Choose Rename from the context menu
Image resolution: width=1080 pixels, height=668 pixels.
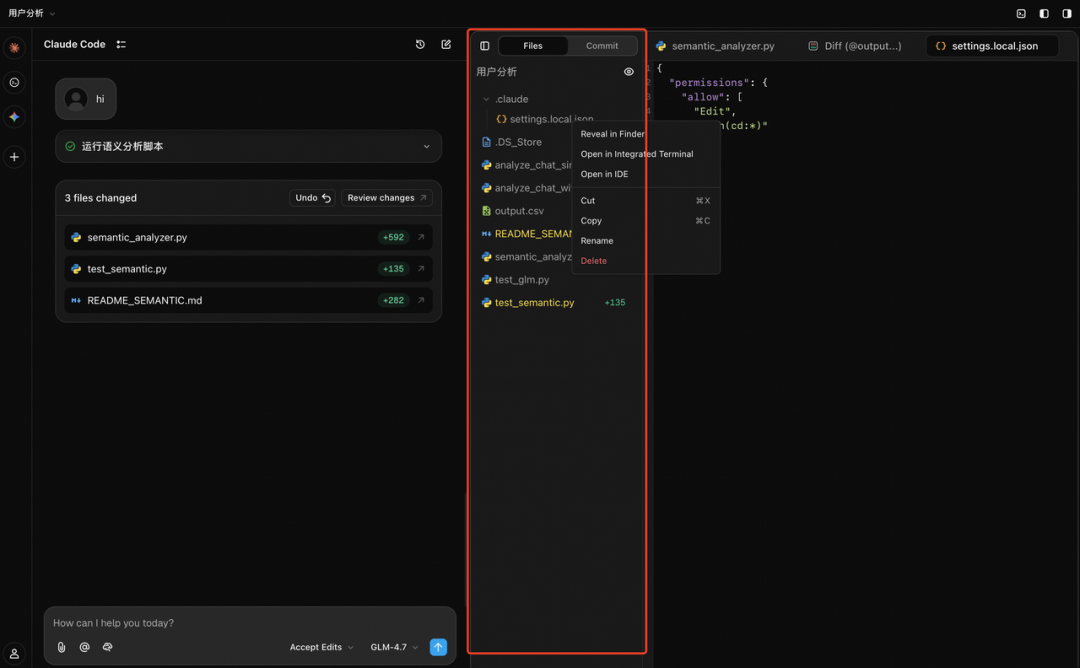pyautogui.click(x=646, y=241)
